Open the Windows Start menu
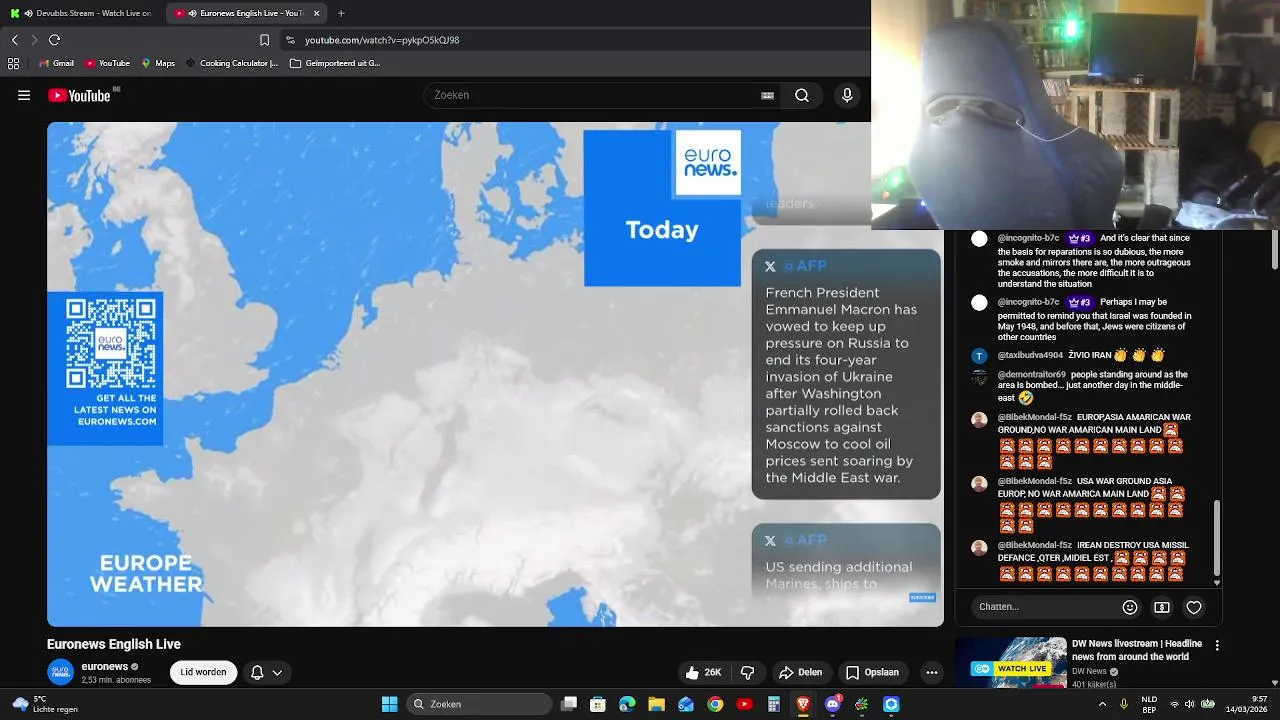This screenshot has width=1280, height=720. point(389,704)
